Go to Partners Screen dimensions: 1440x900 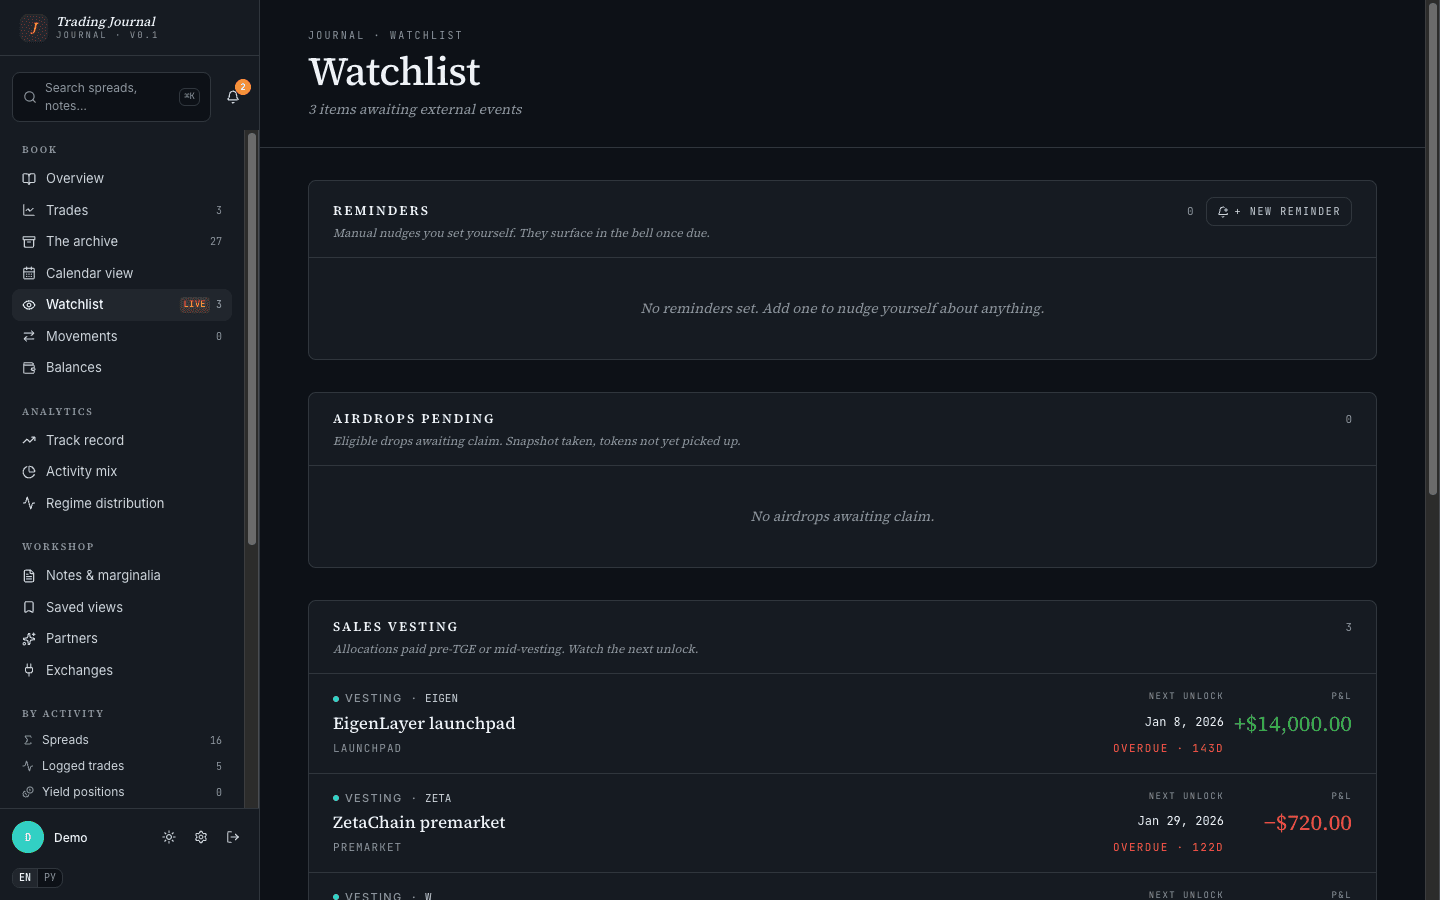(122, 639)
